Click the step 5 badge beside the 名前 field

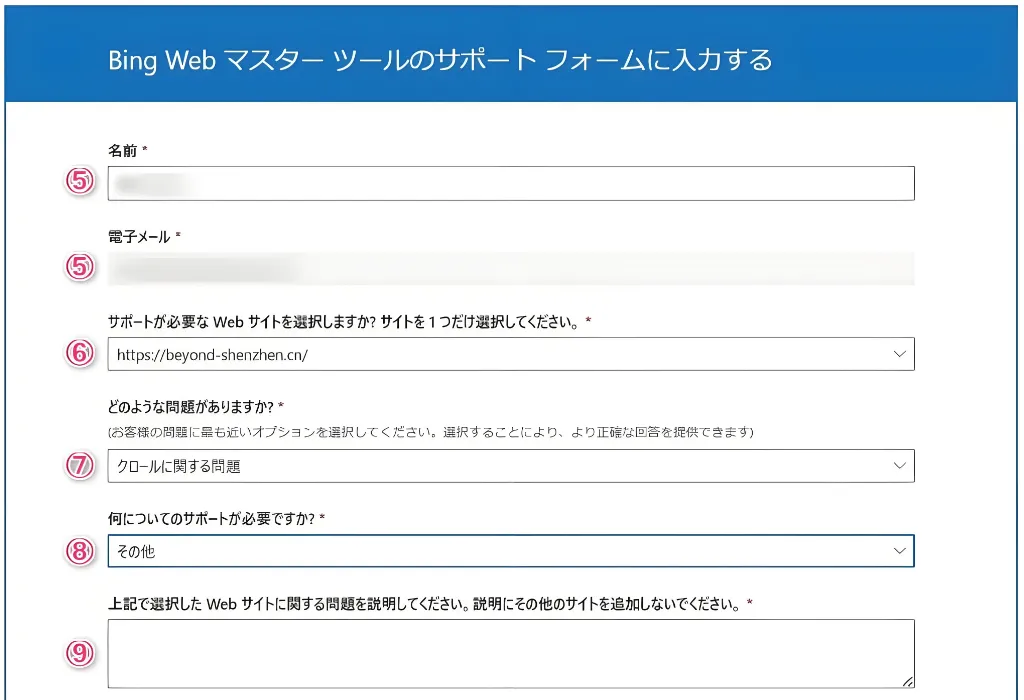coord(80,182)
